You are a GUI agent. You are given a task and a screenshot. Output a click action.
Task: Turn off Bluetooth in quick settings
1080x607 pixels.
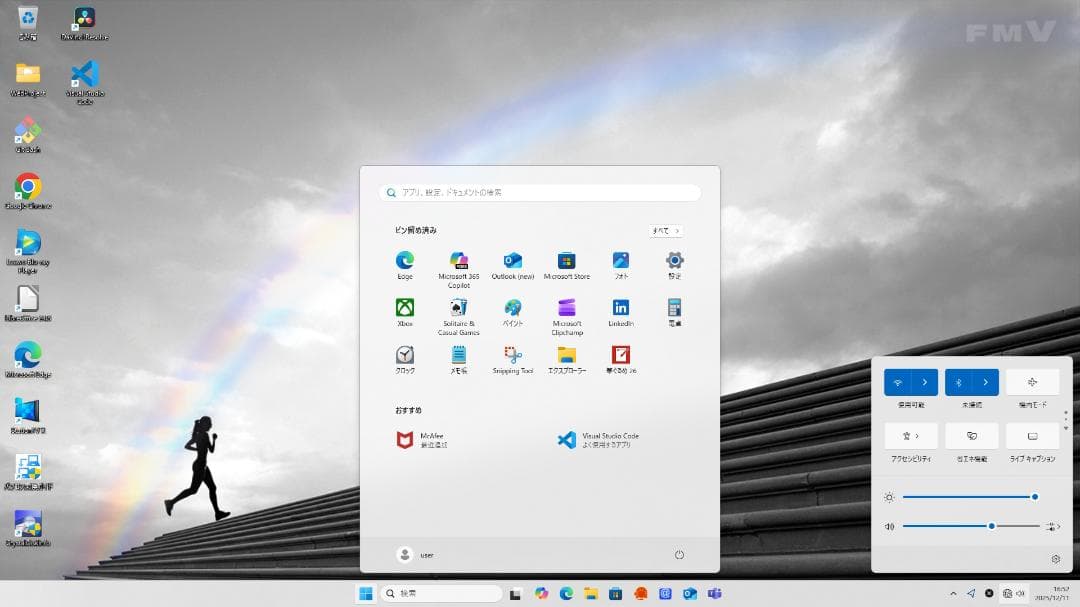[958, 381]
